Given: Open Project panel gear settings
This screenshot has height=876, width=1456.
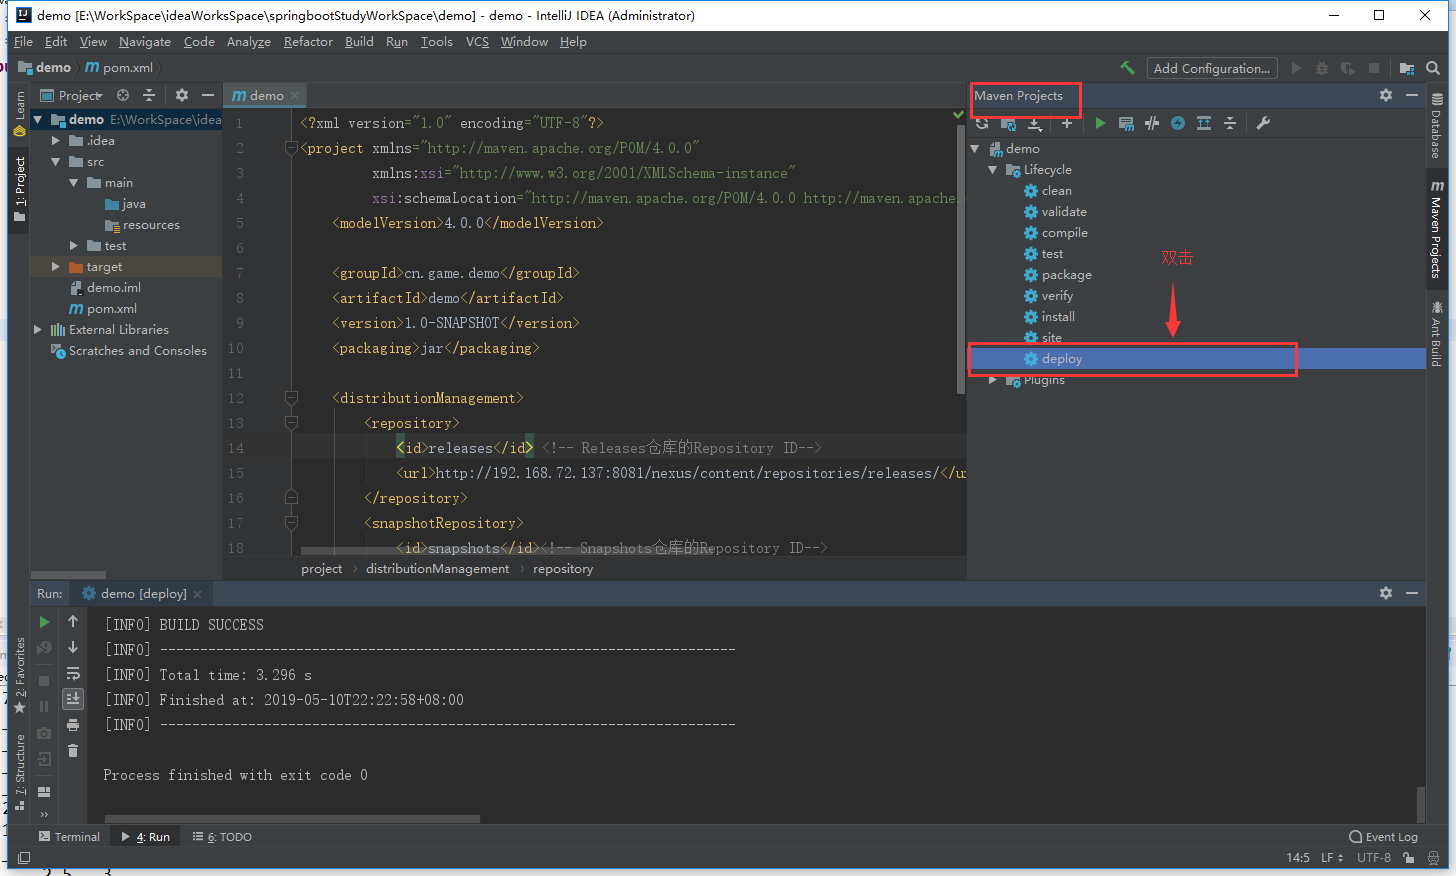Looking at the screenshot, I should coord(182,95).
